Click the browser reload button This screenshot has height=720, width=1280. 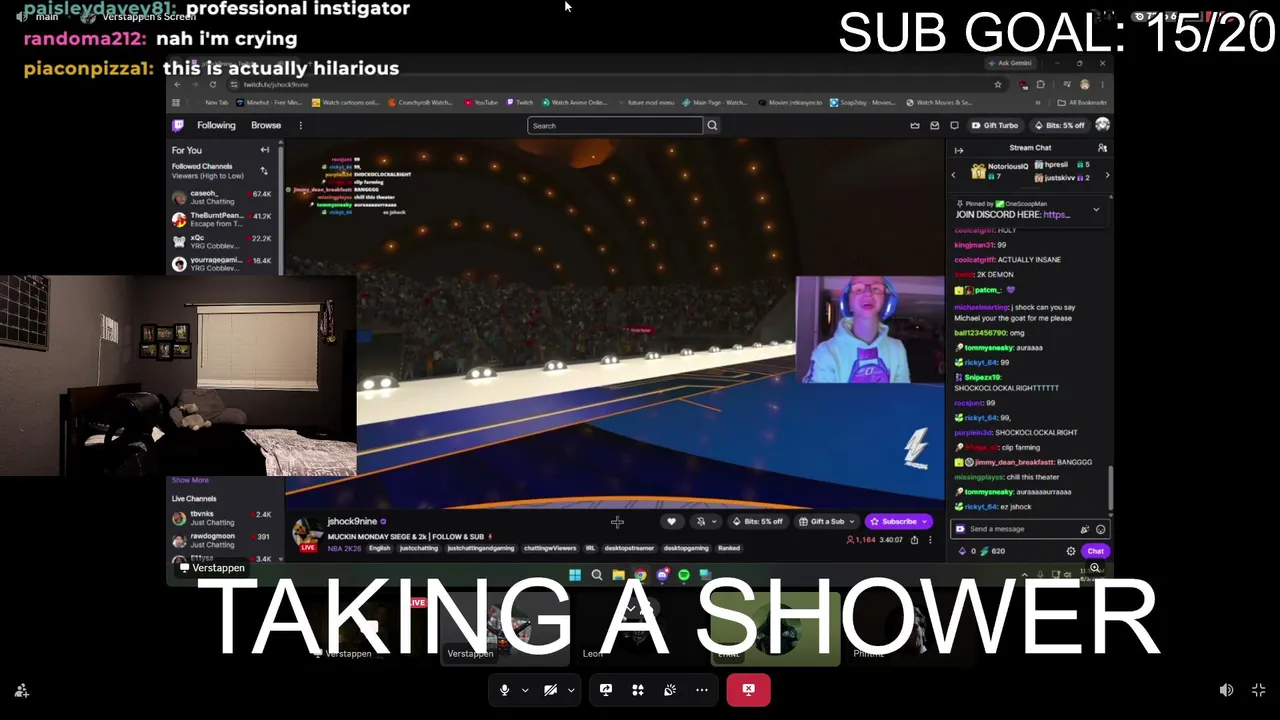[x=212, y=85]
